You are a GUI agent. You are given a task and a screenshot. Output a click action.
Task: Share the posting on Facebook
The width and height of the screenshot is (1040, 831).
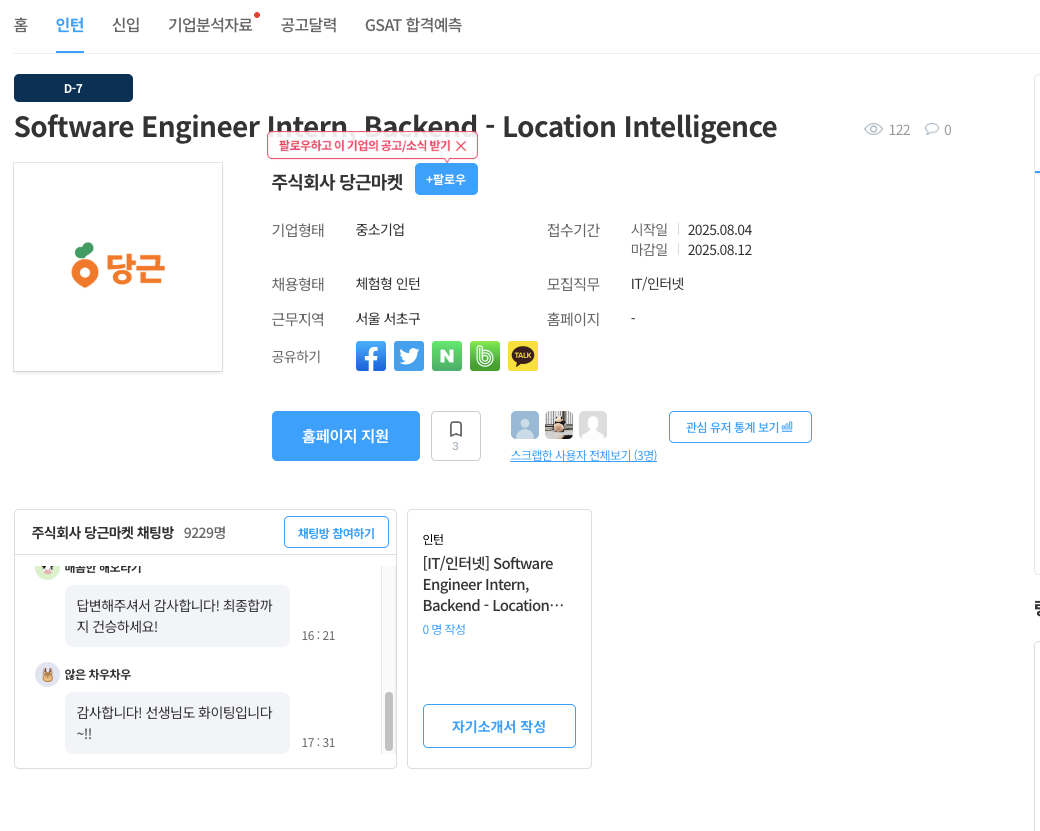click(x=371, y=356)
